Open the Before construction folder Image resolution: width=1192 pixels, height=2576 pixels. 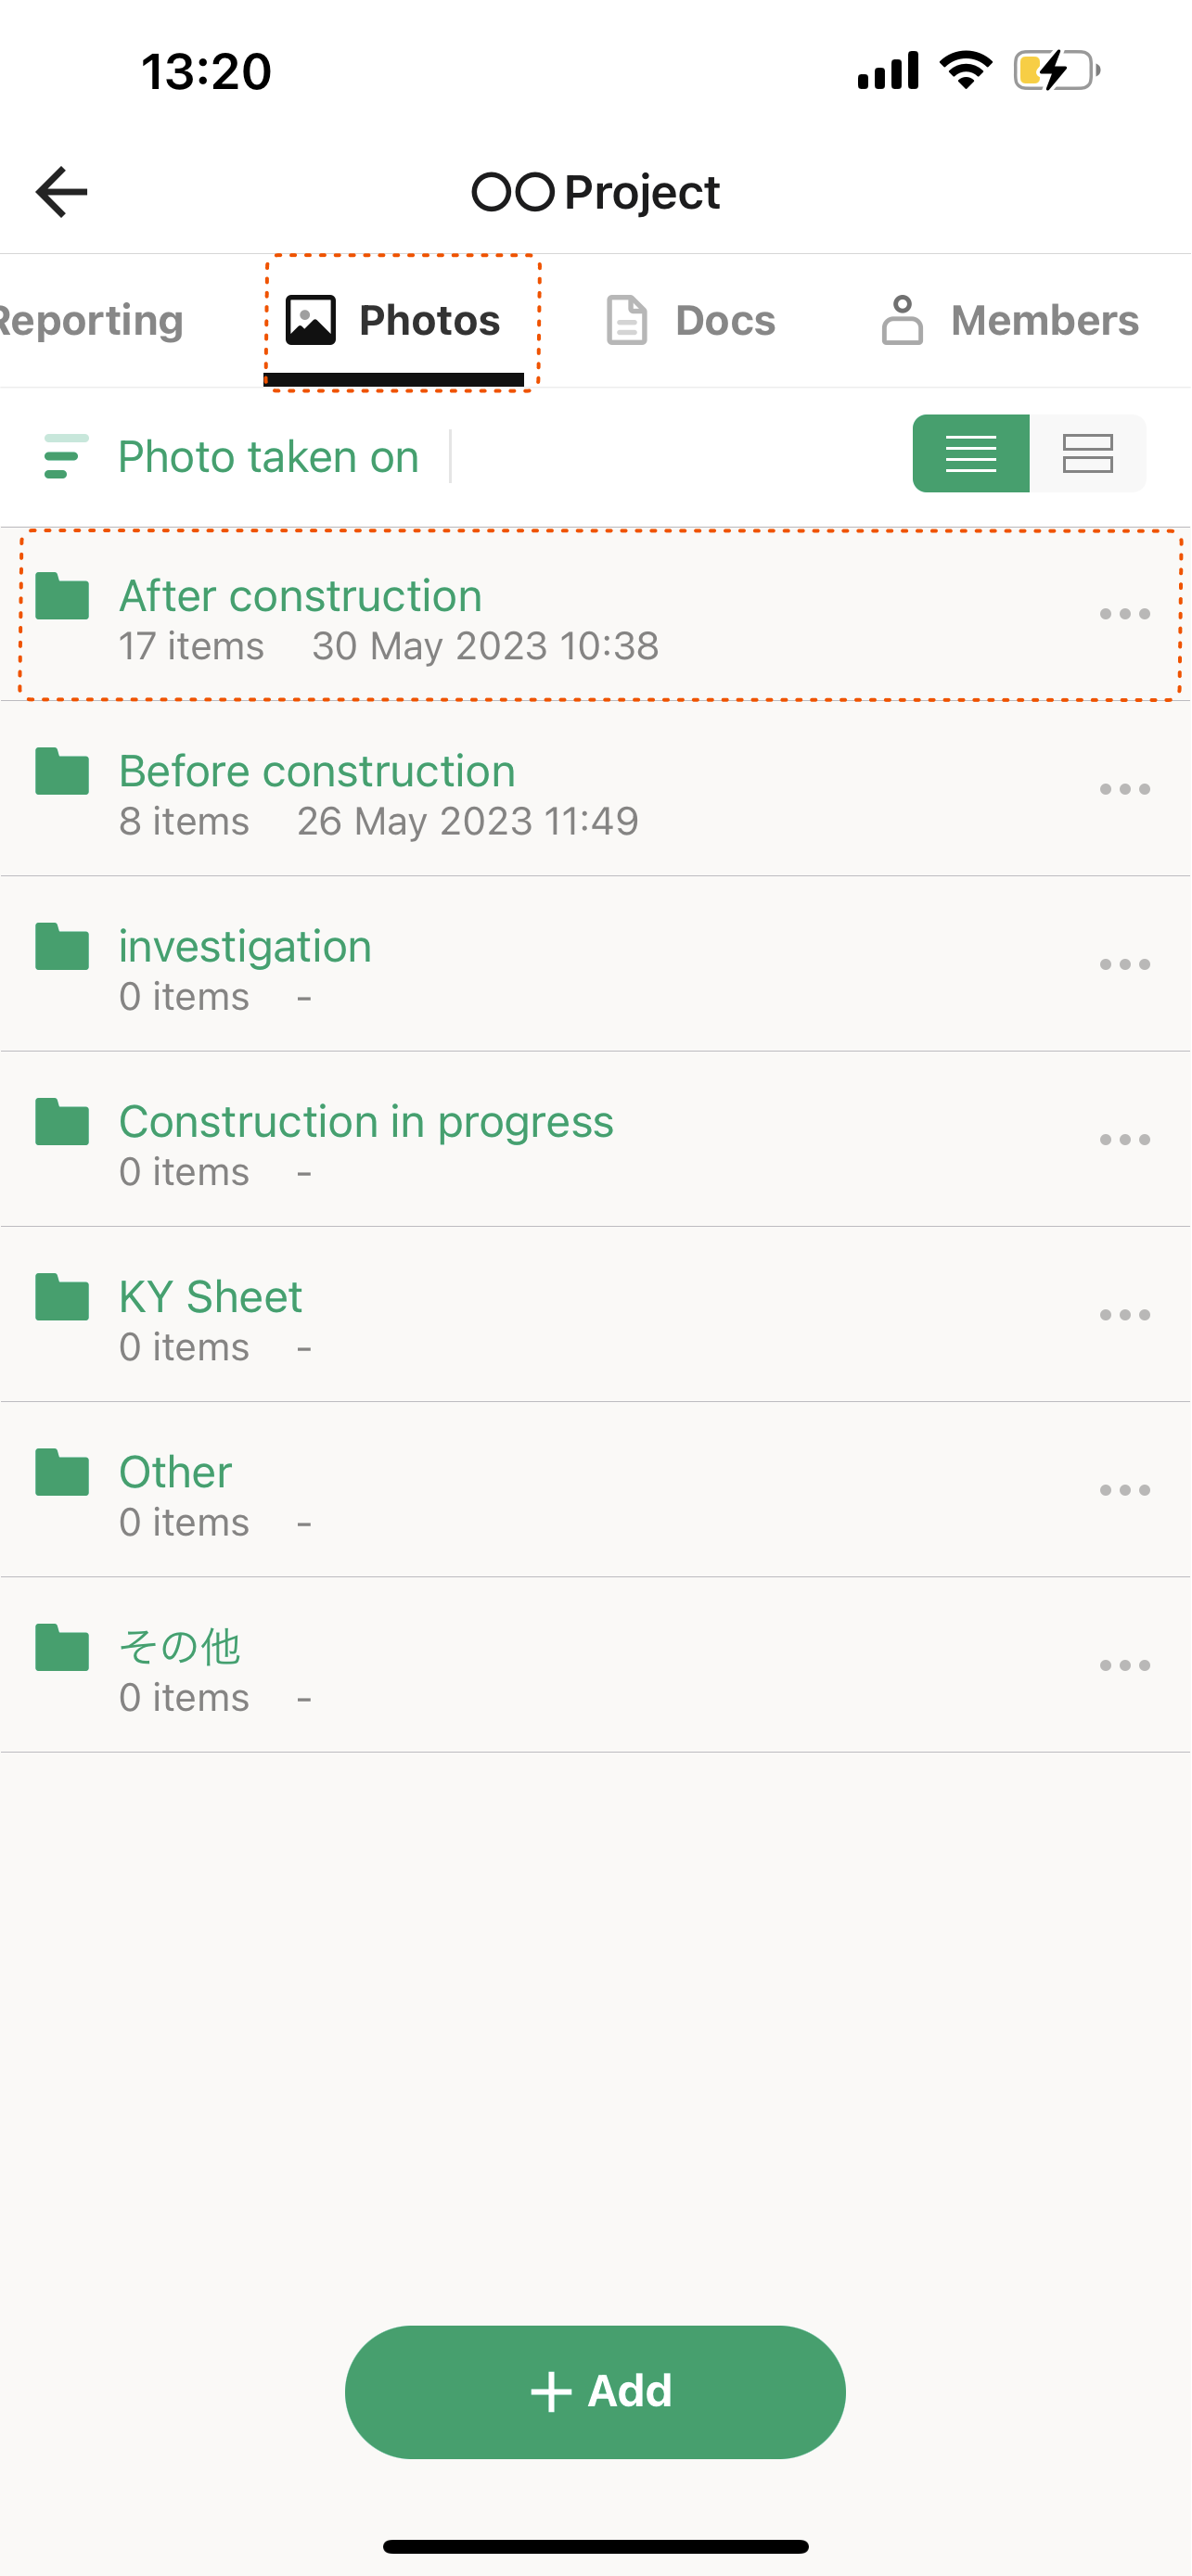click(x=317, y=772)
